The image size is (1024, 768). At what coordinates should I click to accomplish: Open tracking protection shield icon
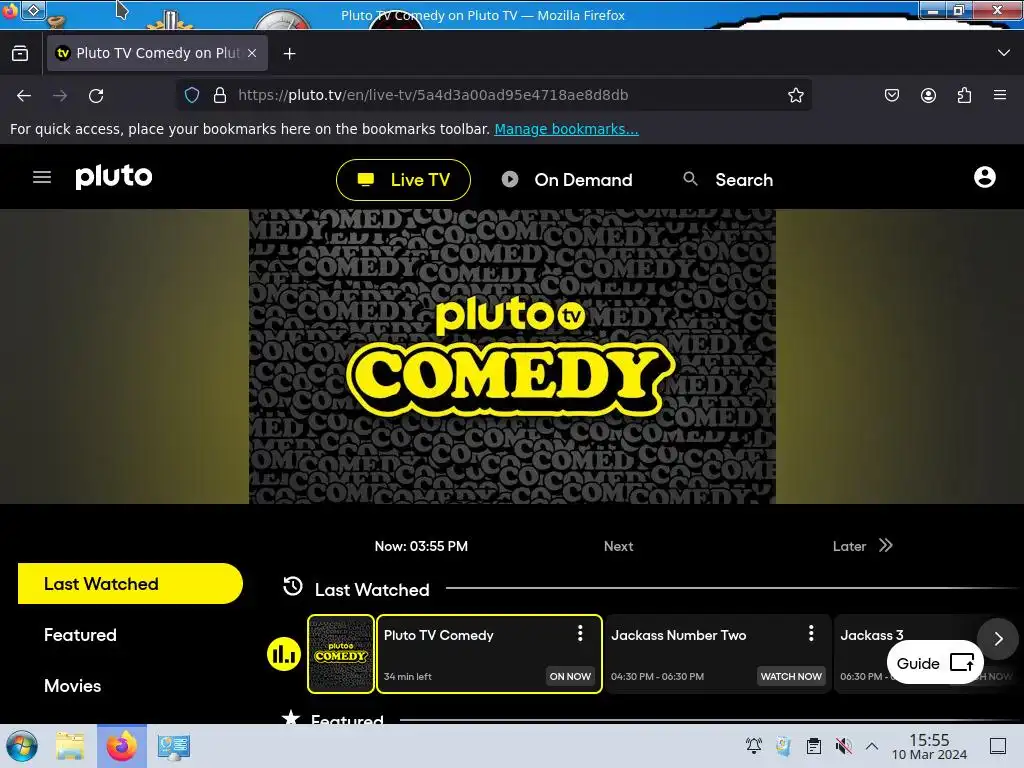tap(192, 95)
